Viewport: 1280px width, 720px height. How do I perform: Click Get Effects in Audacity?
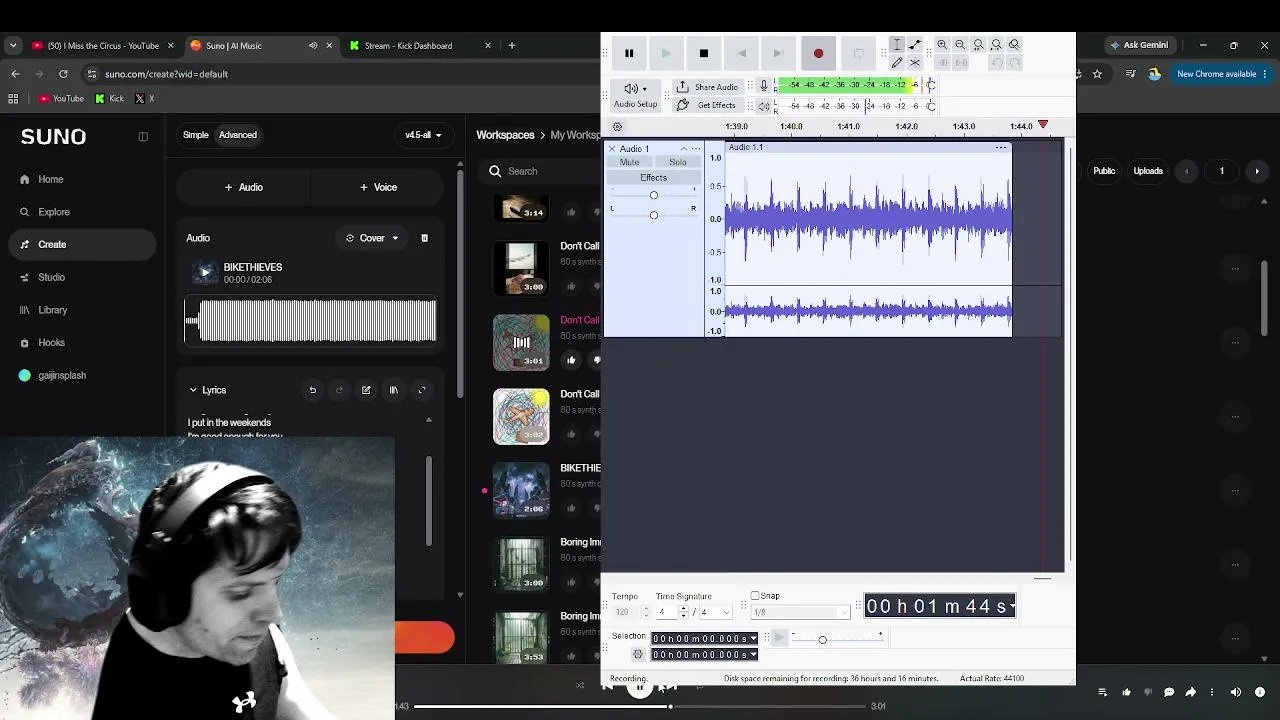[707, 105]
